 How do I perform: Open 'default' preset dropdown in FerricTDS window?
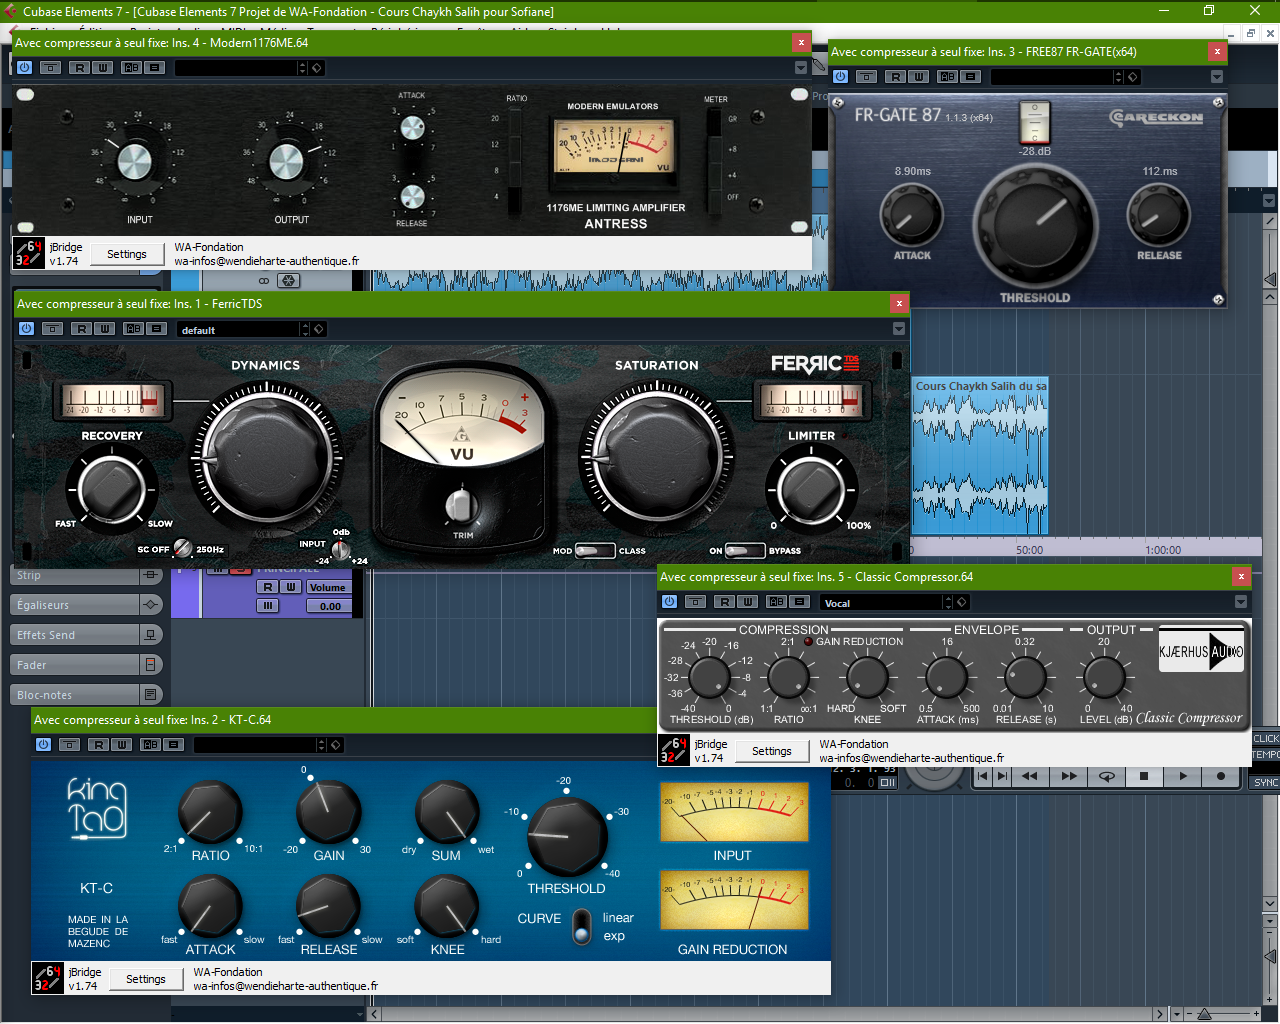(239, 329)
